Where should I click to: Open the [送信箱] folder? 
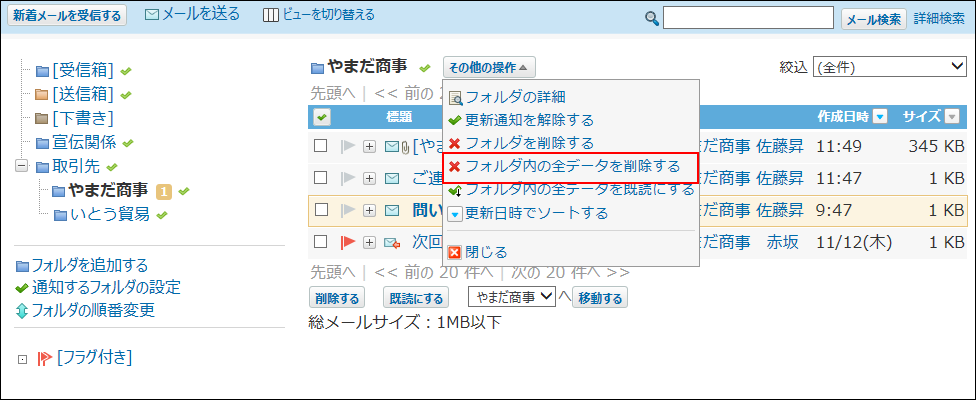point(83,95)
